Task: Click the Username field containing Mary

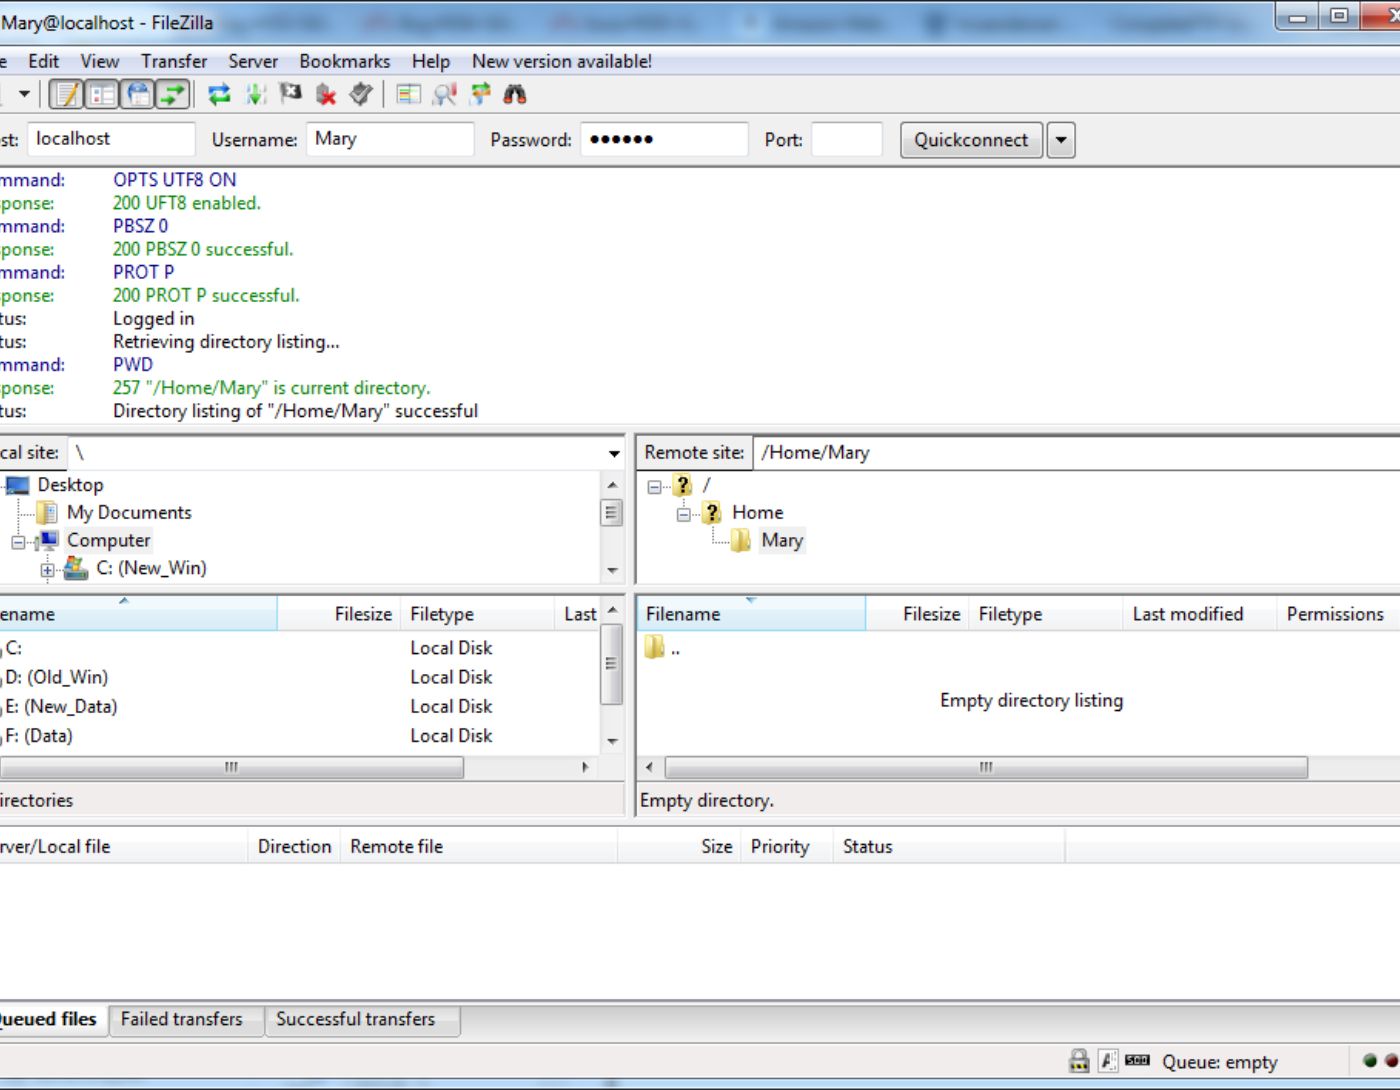Action: pos(390,139)
